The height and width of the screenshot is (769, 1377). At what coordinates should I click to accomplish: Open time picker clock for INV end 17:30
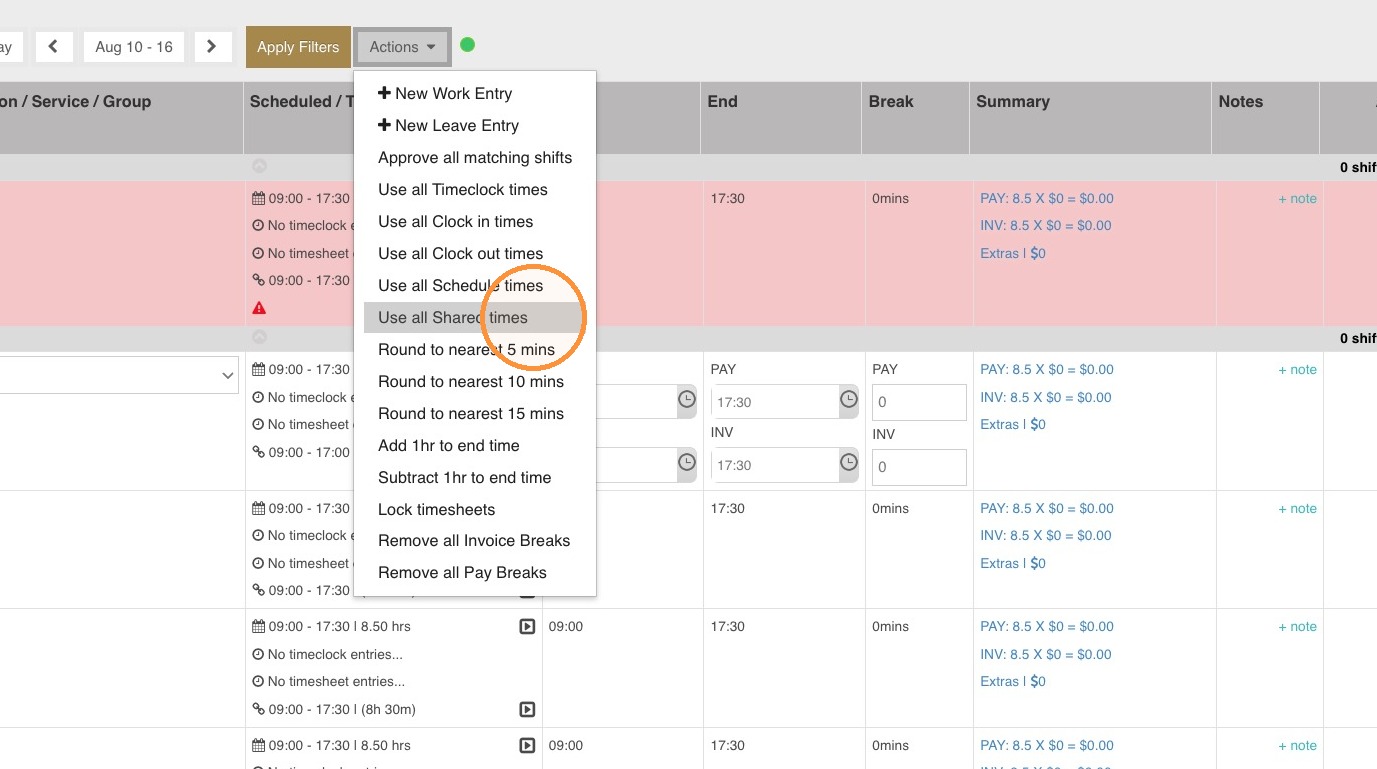click(x=849, y=464)
